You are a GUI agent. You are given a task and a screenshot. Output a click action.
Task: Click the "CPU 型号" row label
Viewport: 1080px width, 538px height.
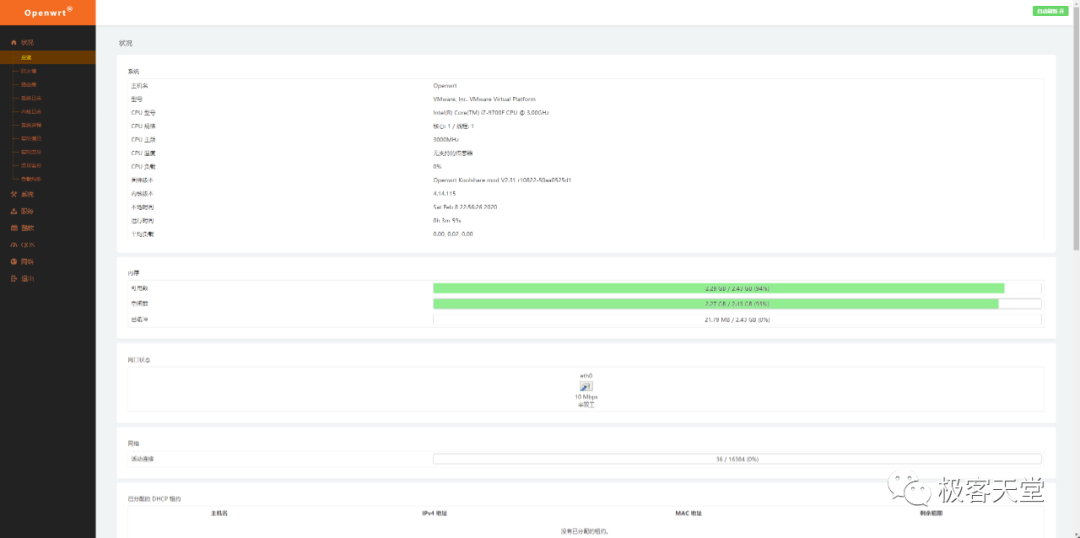(x=143, y=112)
